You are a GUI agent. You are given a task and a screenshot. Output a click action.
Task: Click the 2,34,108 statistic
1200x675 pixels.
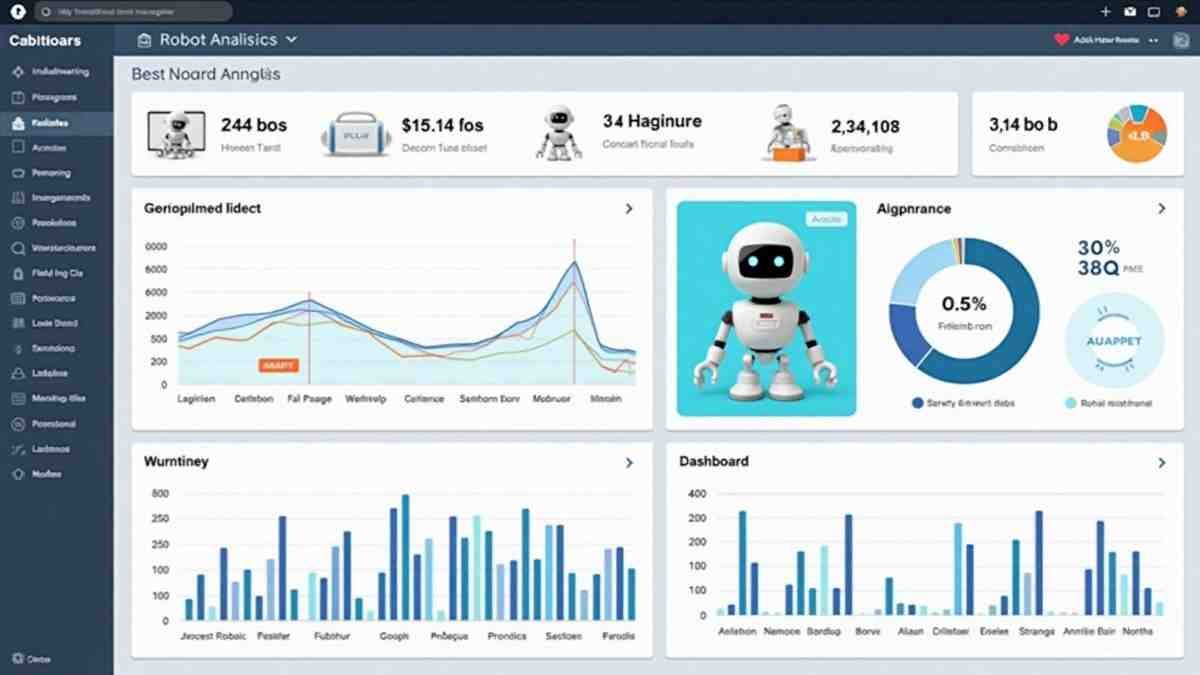(865, 126)
